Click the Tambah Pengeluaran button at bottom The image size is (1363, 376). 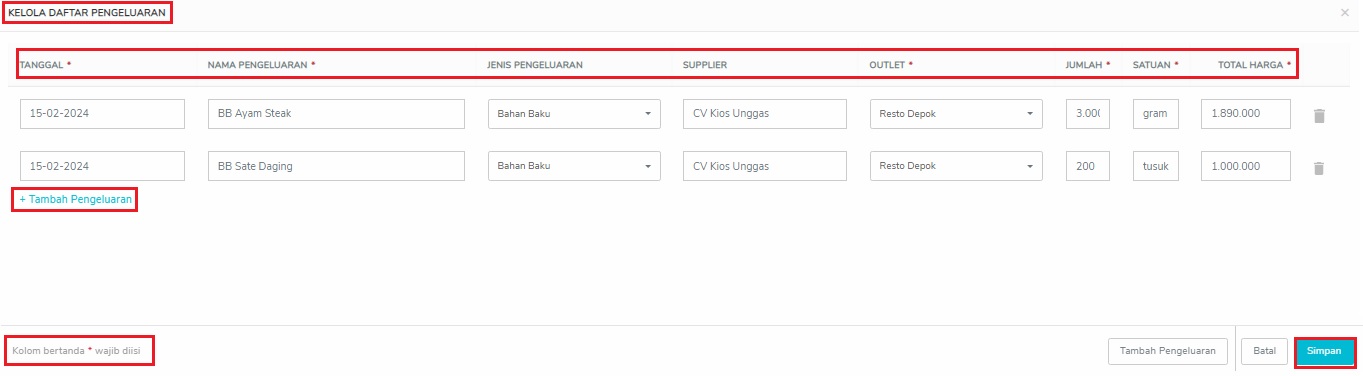tap(1168, 351)
